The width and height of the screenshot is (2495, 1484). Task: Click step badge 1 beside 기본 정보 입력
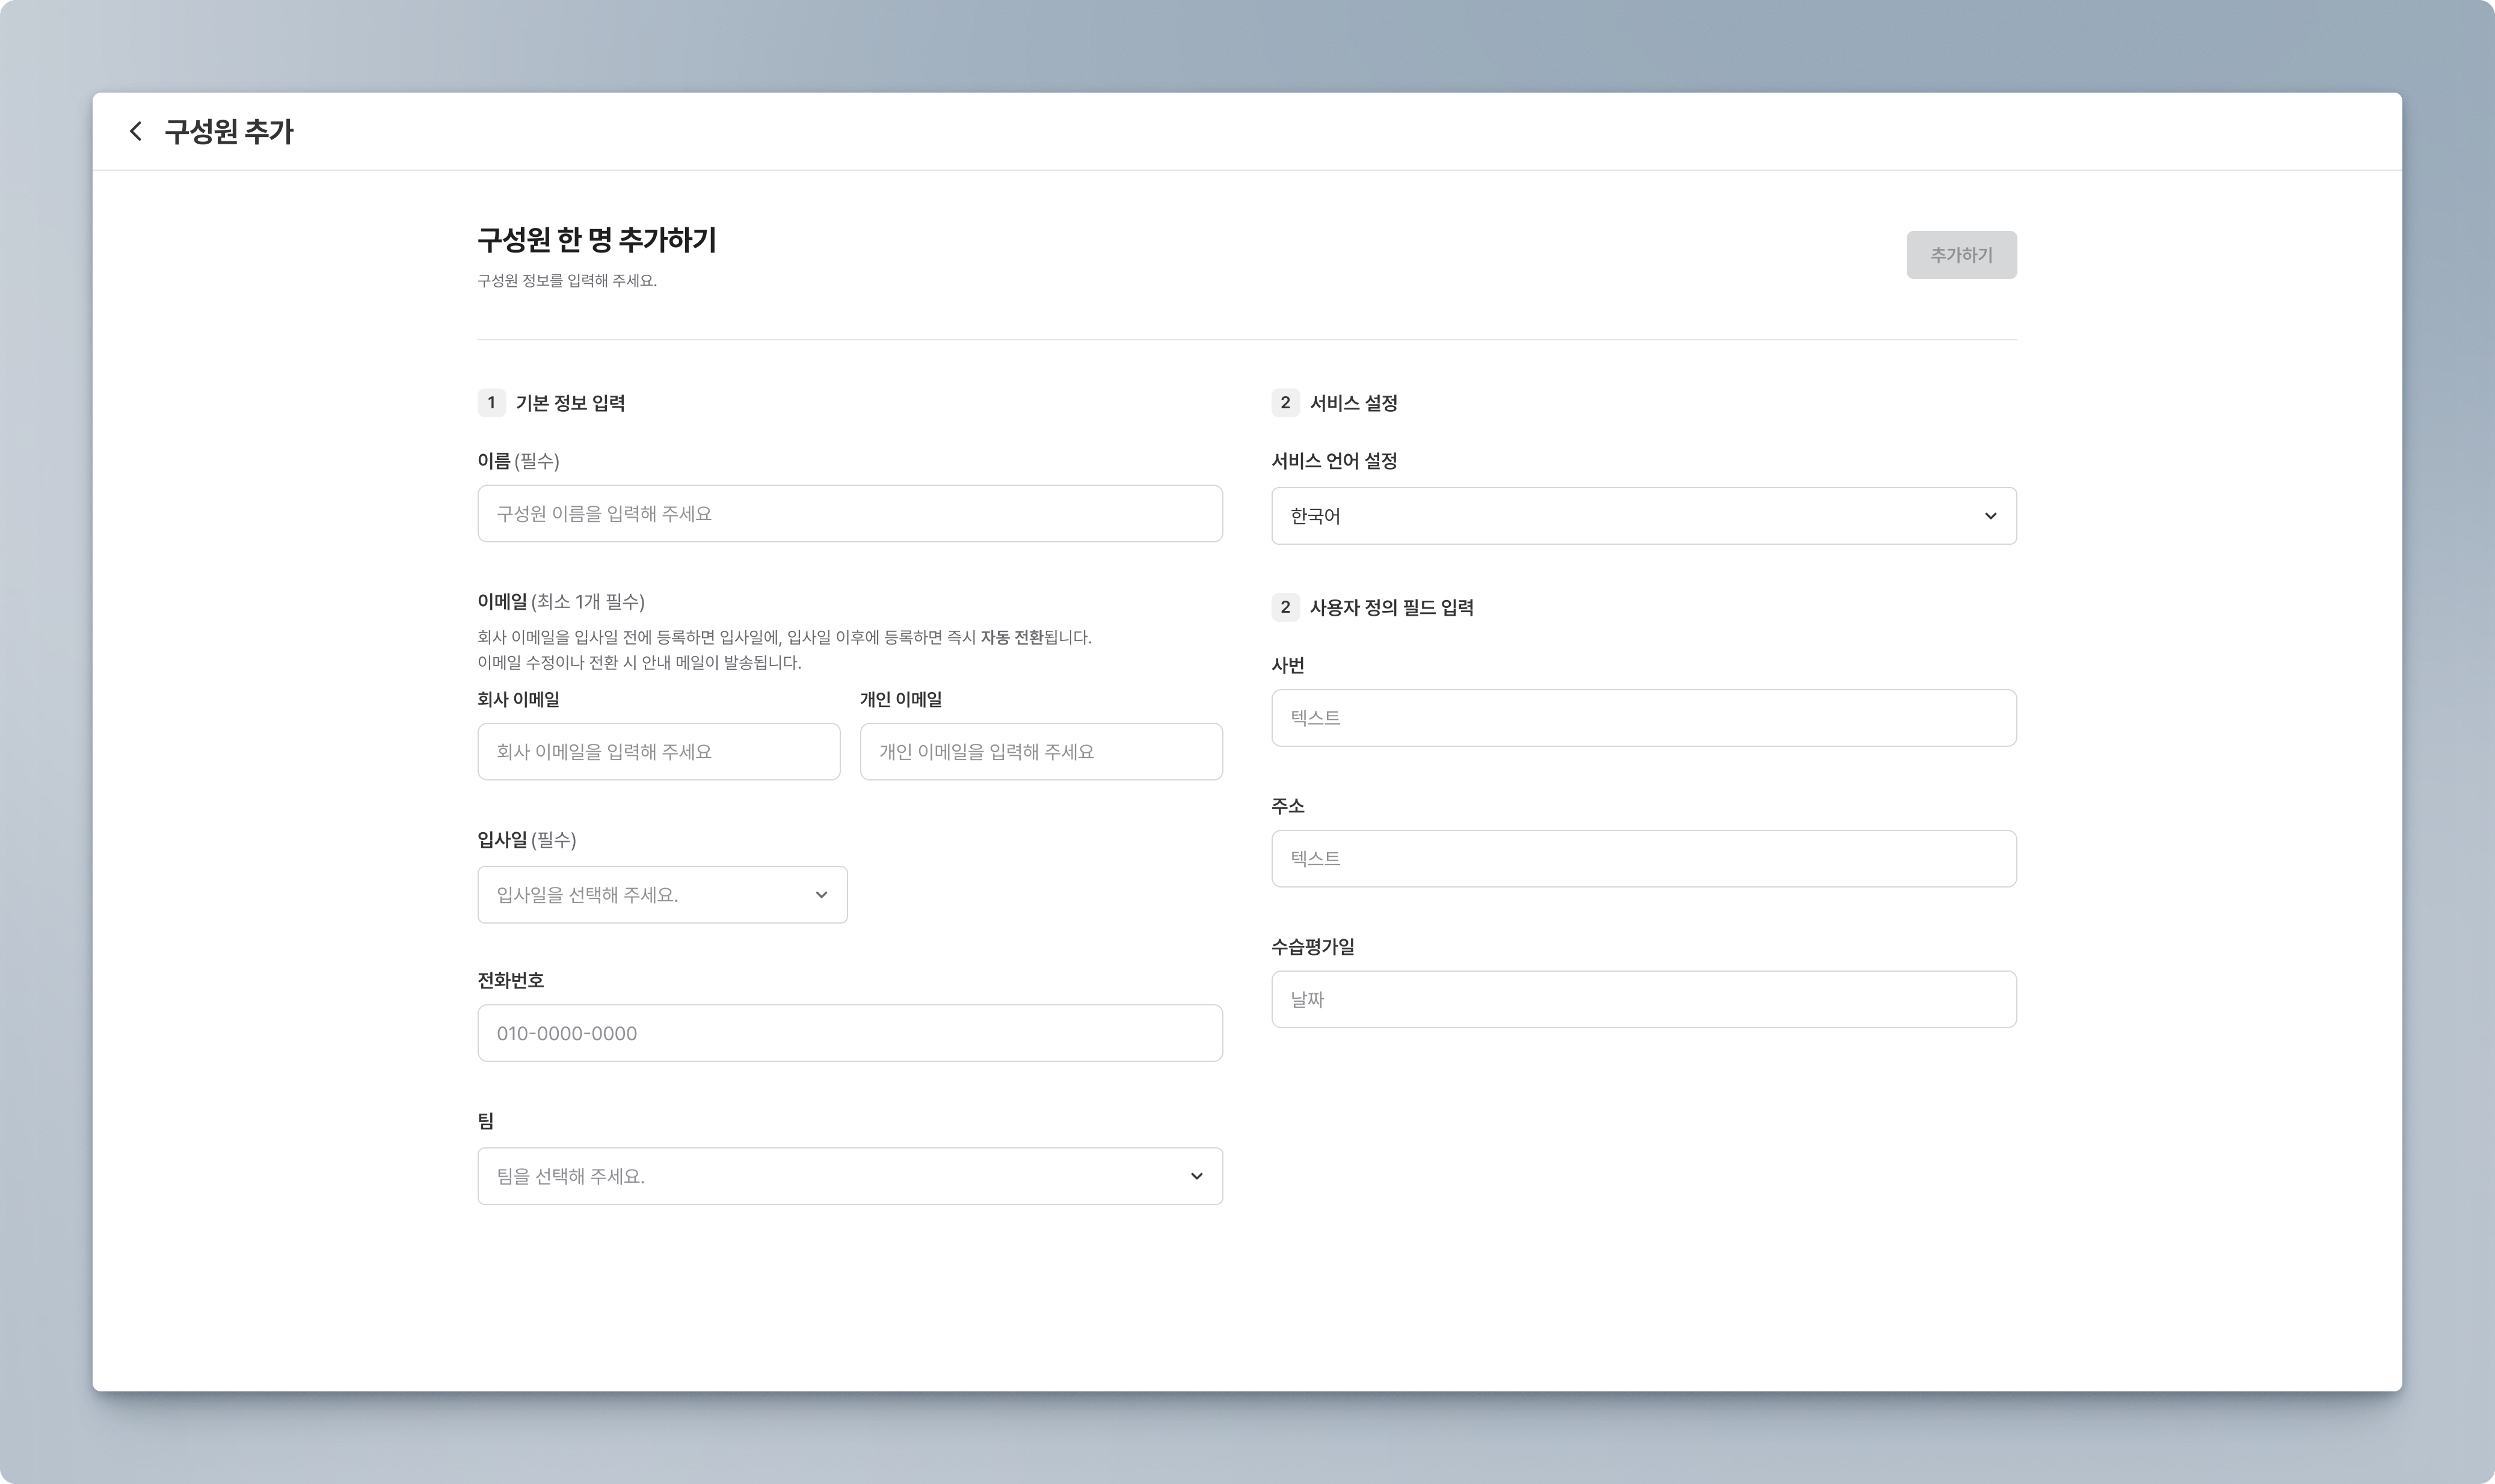(491, 403)
